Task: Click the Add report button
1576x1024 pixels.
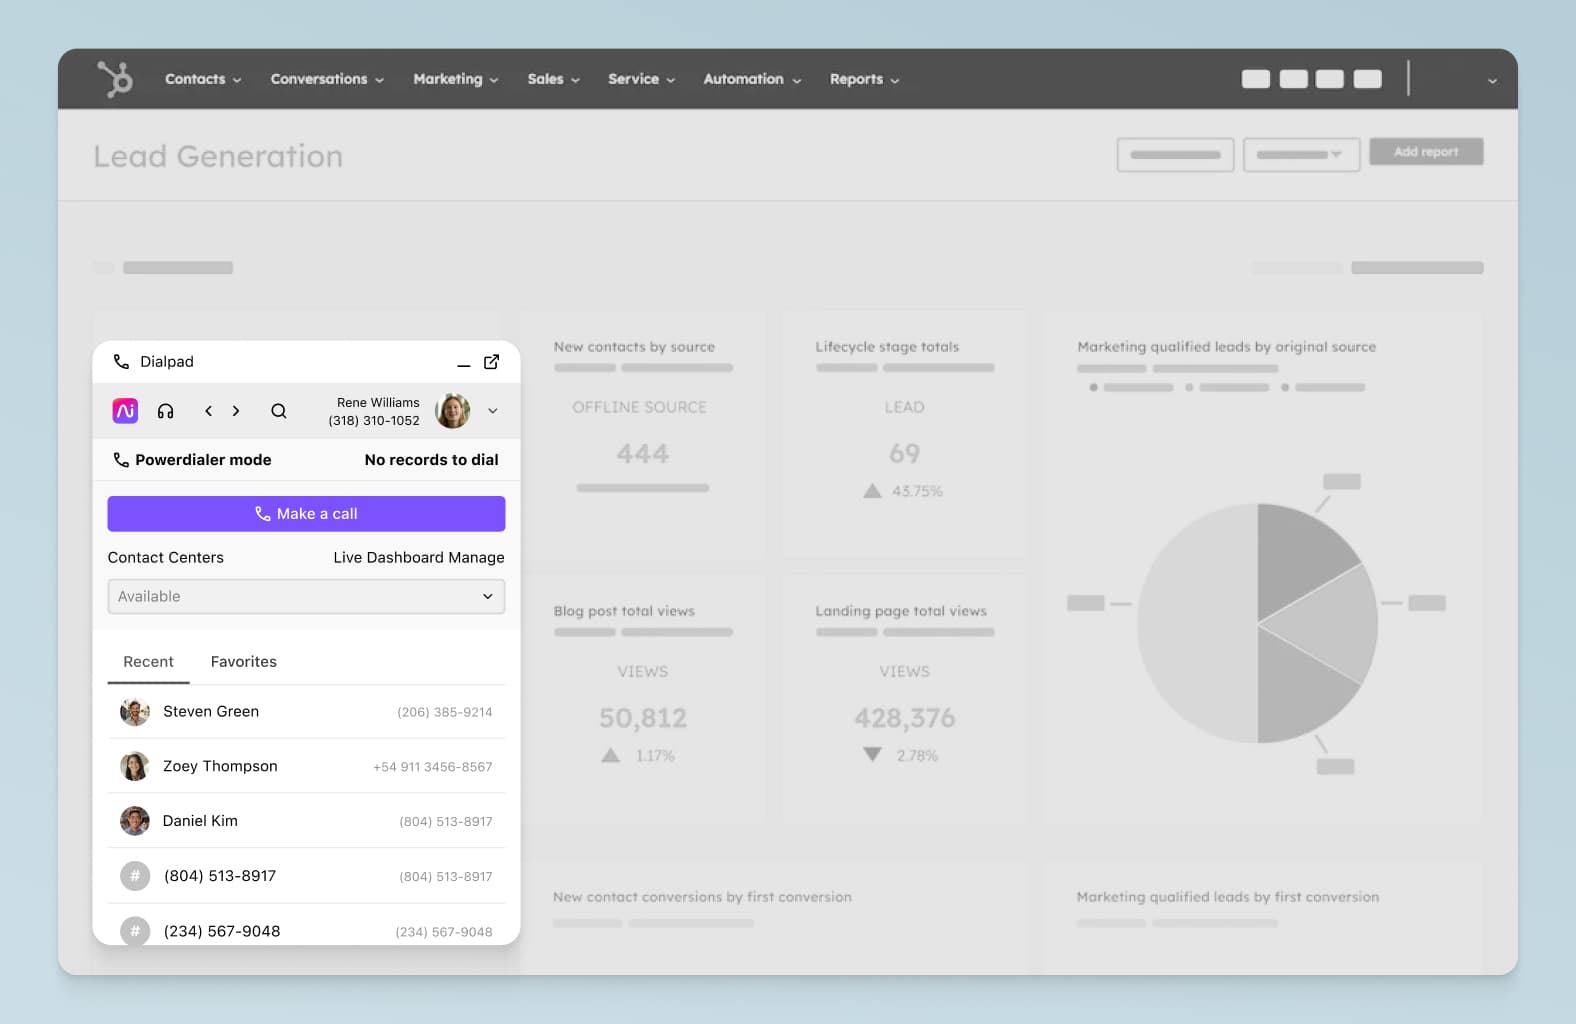Action: click(x=1425, y=152)
